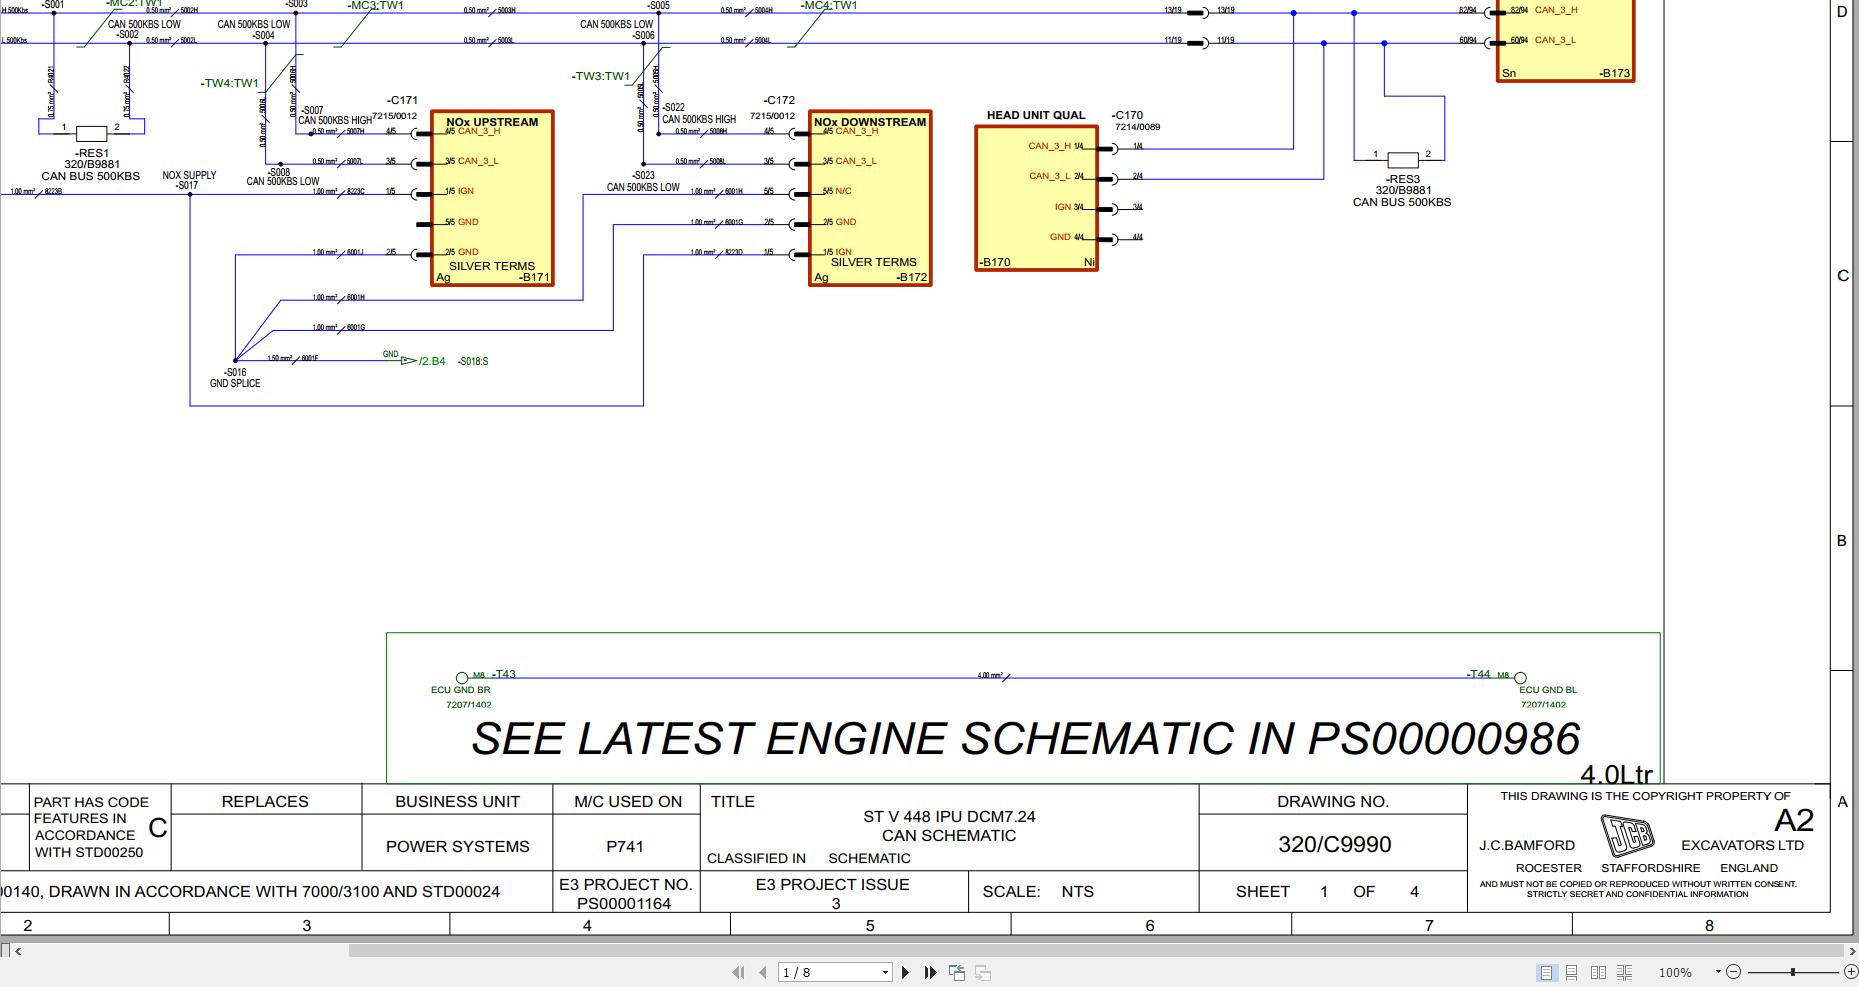This screenshot has width=1859, height=987.
Task: Zoom out using the minus icon
Action: coord(1734,972)
